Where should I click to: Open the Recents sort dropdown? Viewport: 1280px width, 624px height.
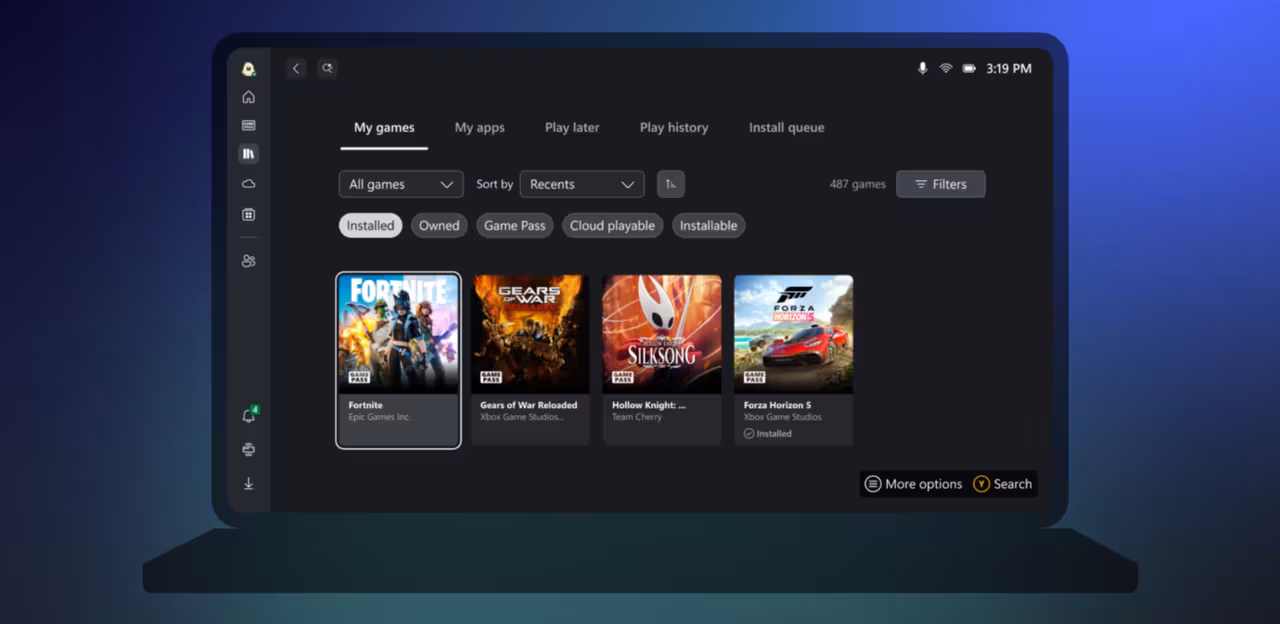coord(582,184)
